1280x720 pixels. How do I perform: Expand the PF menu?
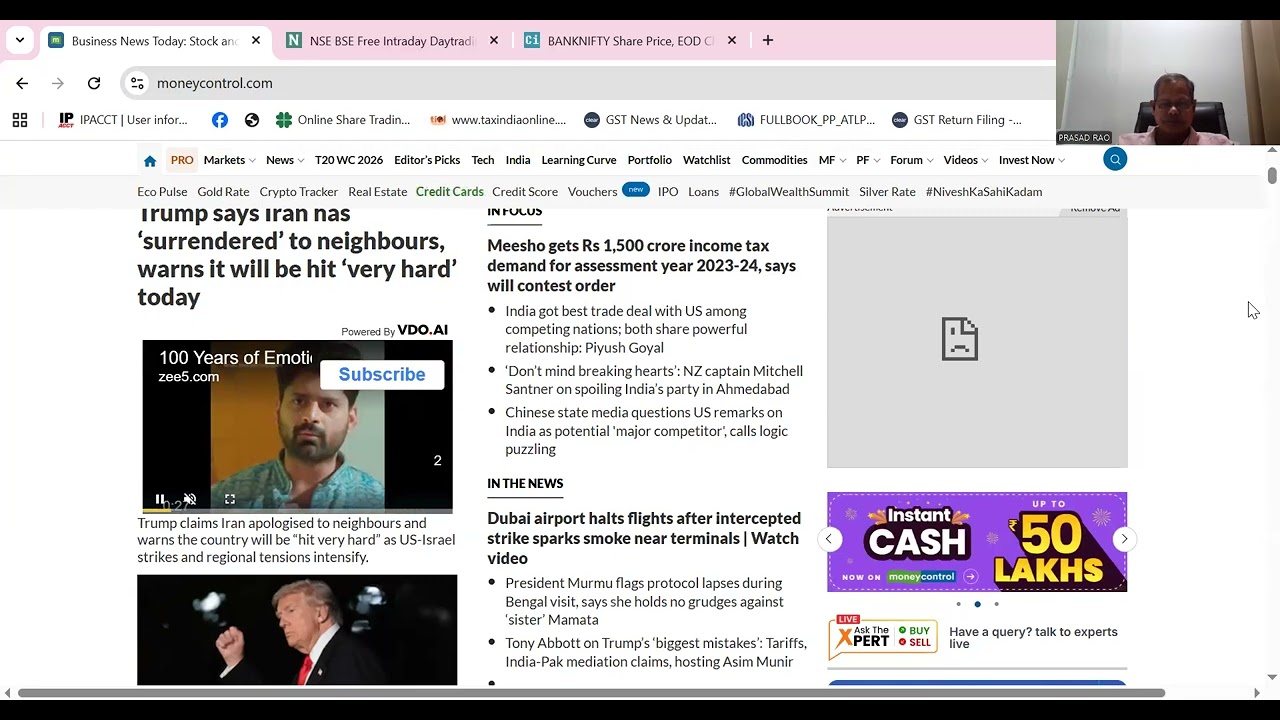[867, 160]
